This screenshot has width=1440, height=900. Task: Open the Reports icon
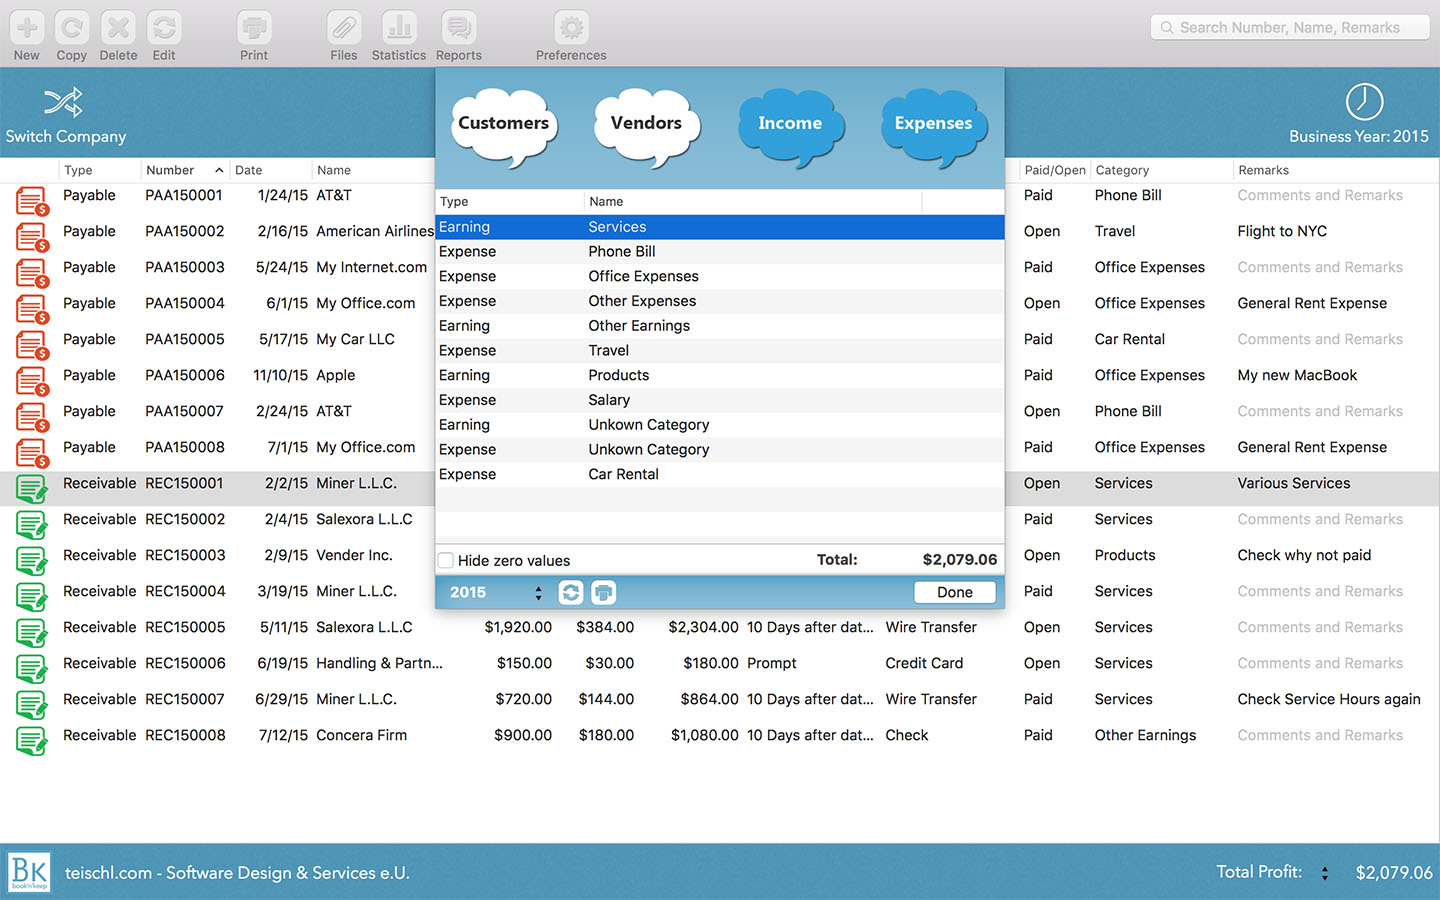click(x=459, y=28)
